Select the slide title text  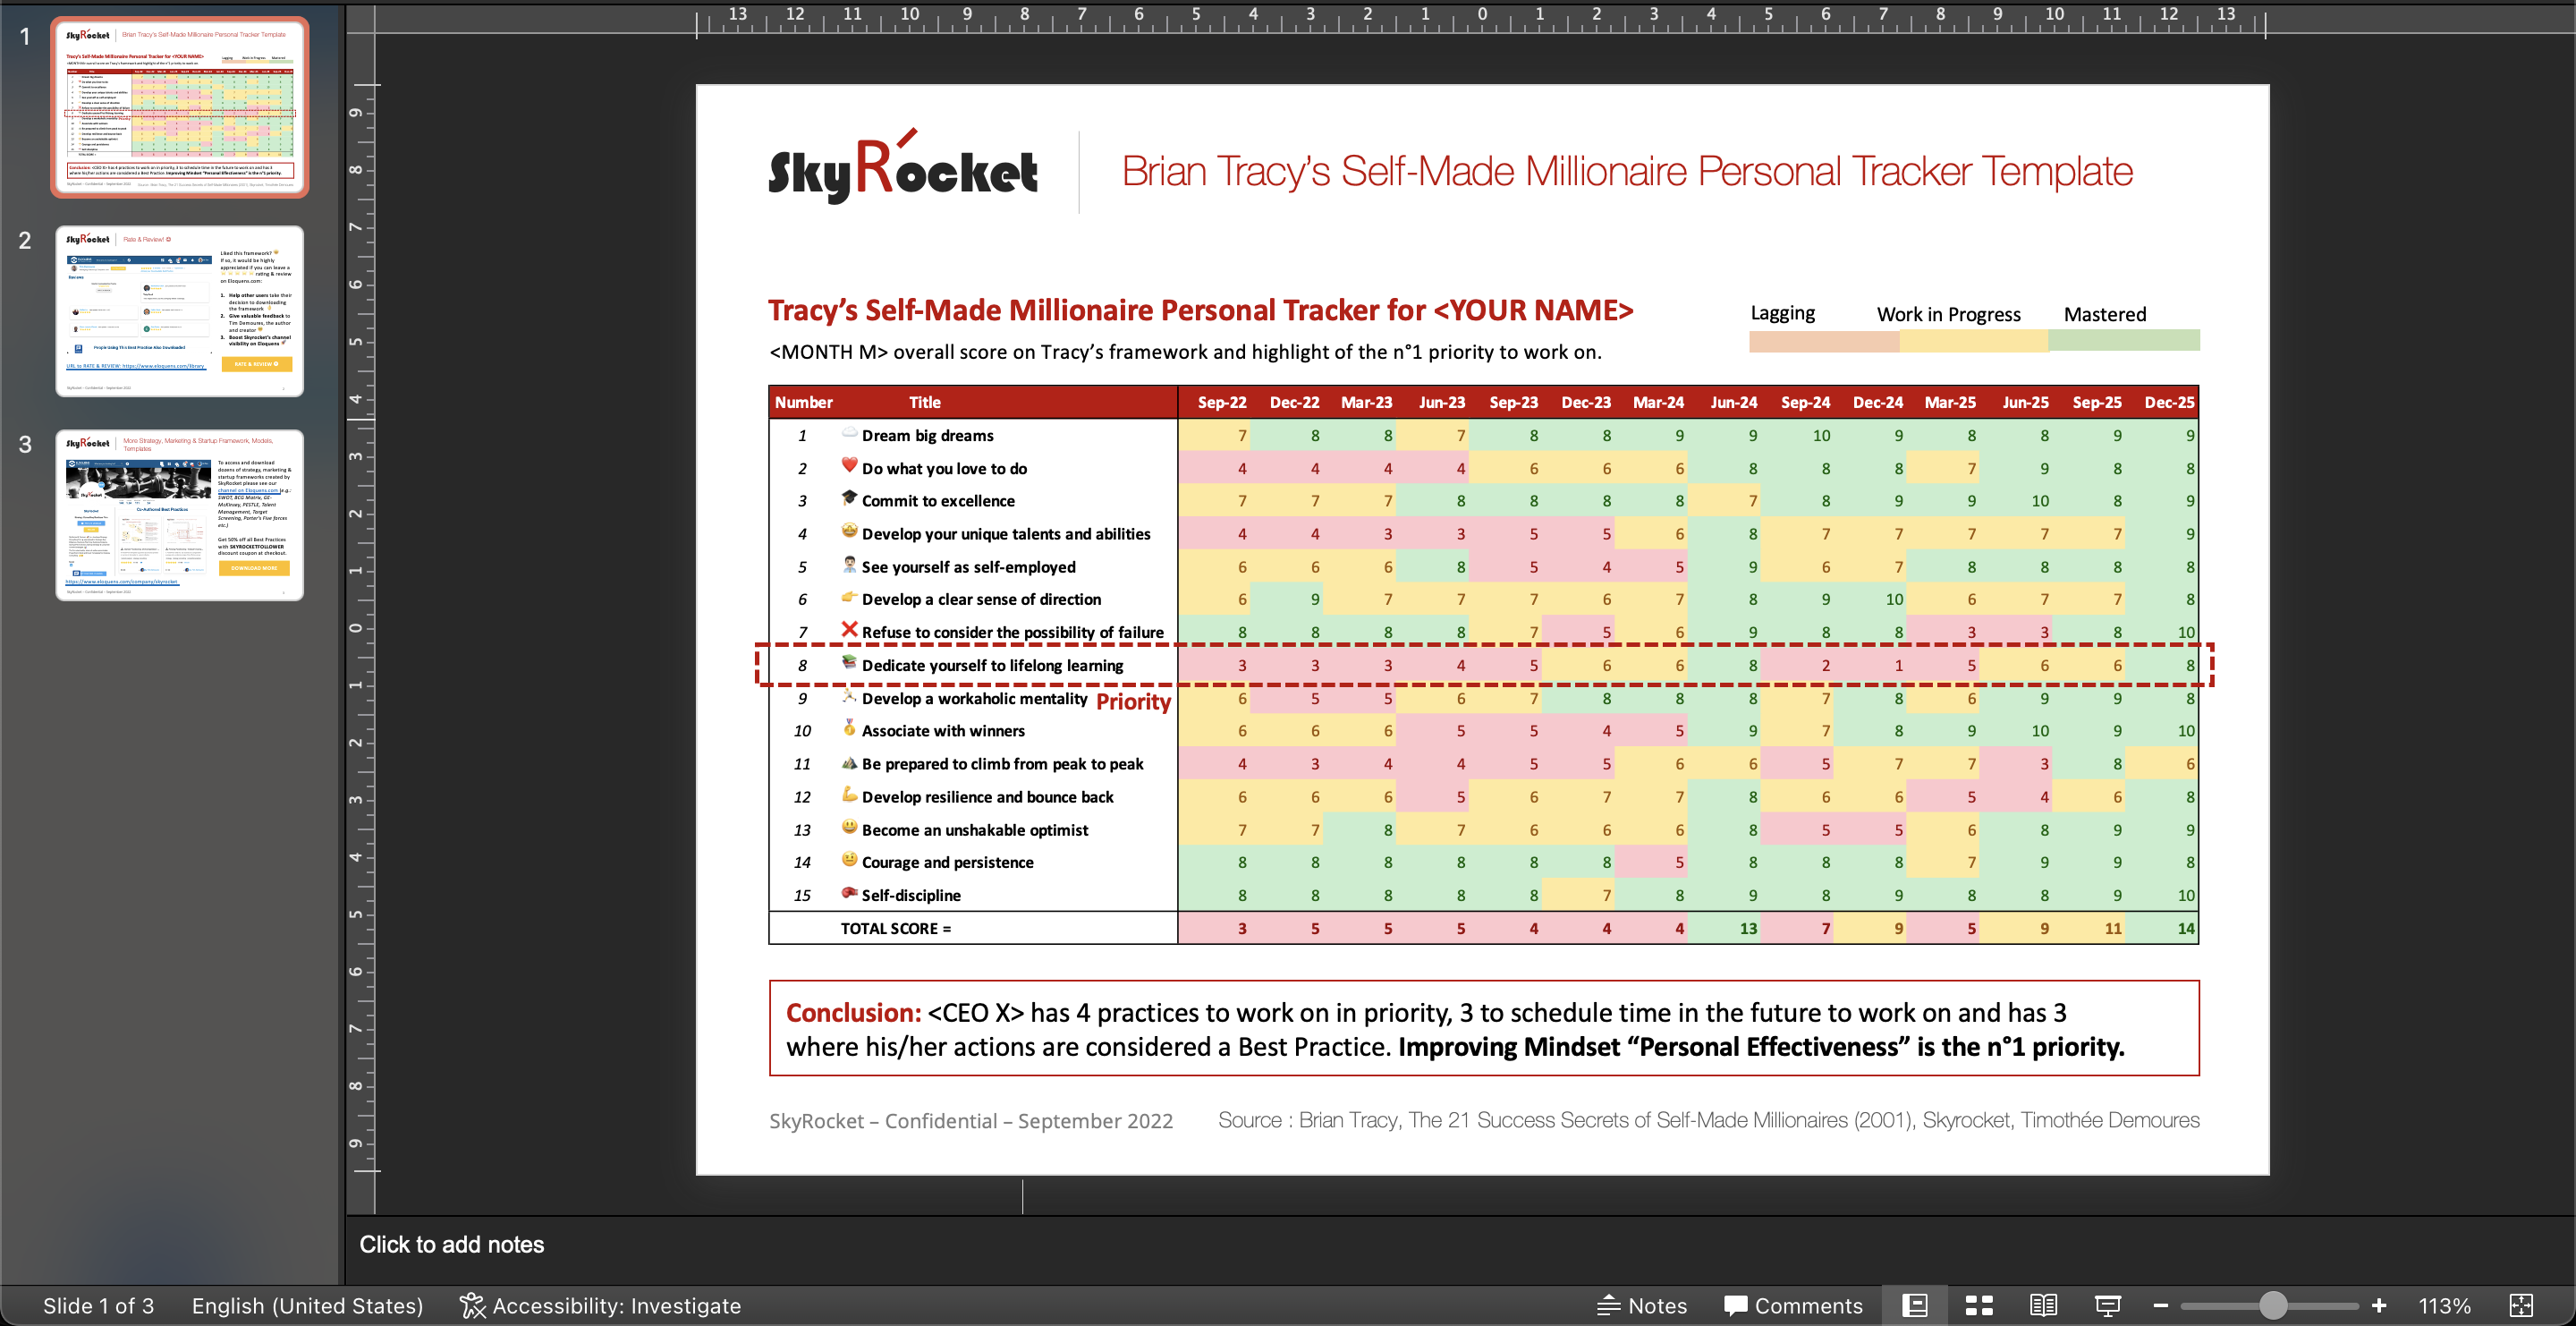[1627, 171]
